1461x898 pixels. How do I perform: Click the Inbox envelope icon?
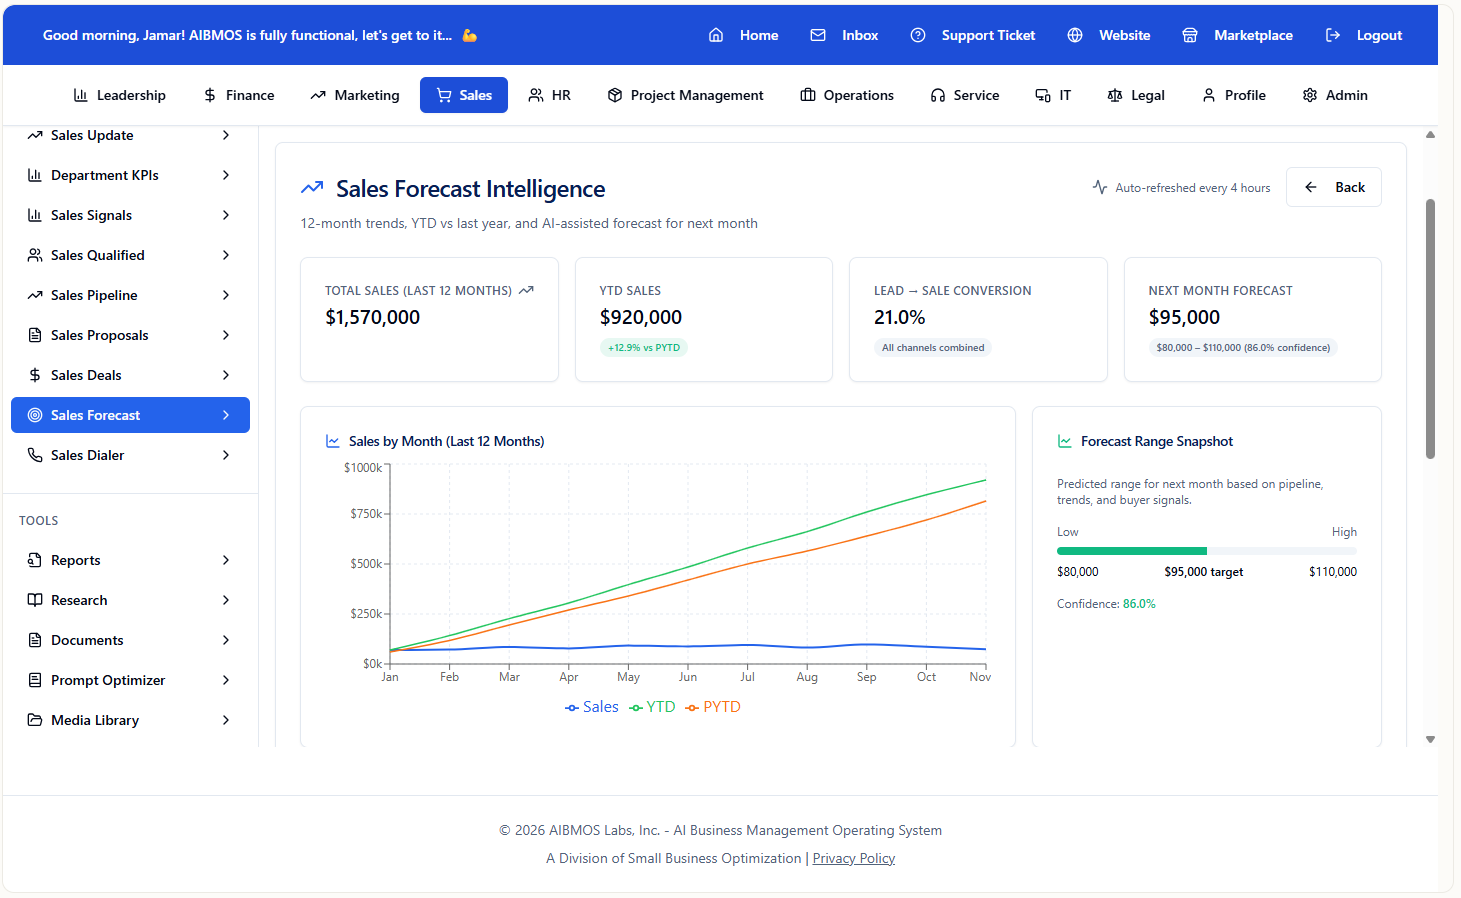tap(818, 35)
